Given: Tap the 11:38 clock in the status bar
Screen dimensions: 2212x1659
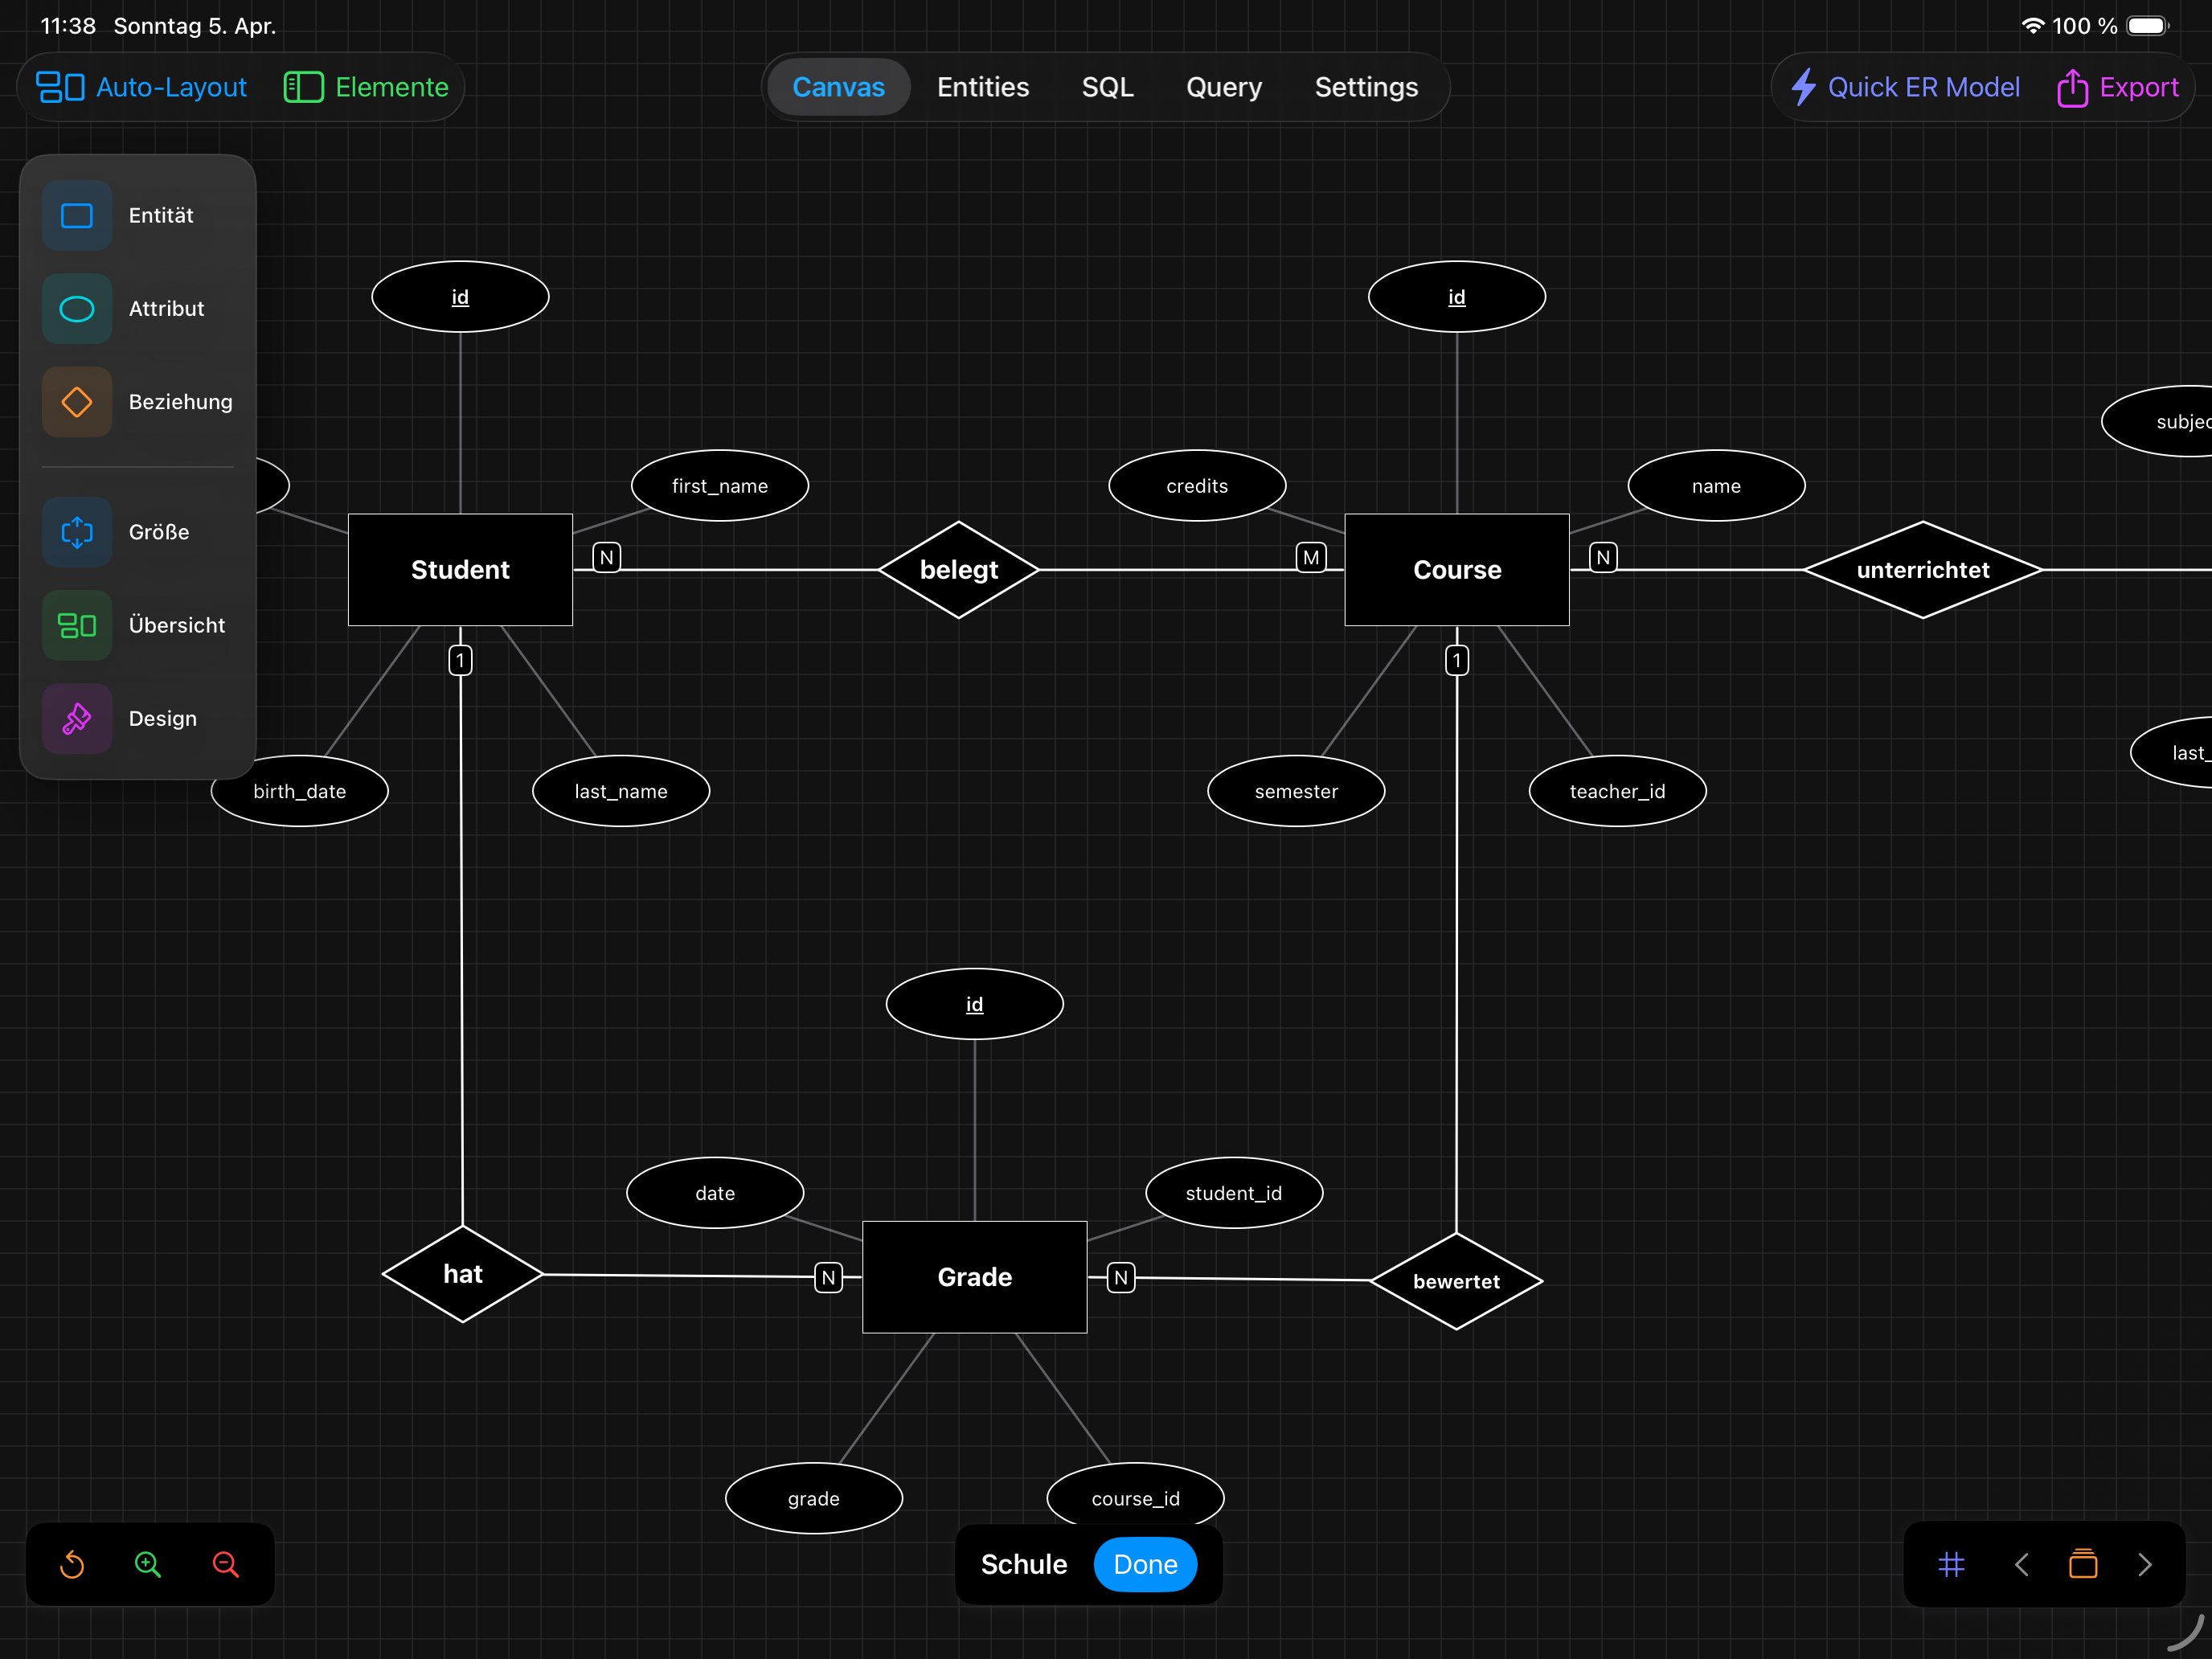Looking at the screenshot, I should [68, 26].
